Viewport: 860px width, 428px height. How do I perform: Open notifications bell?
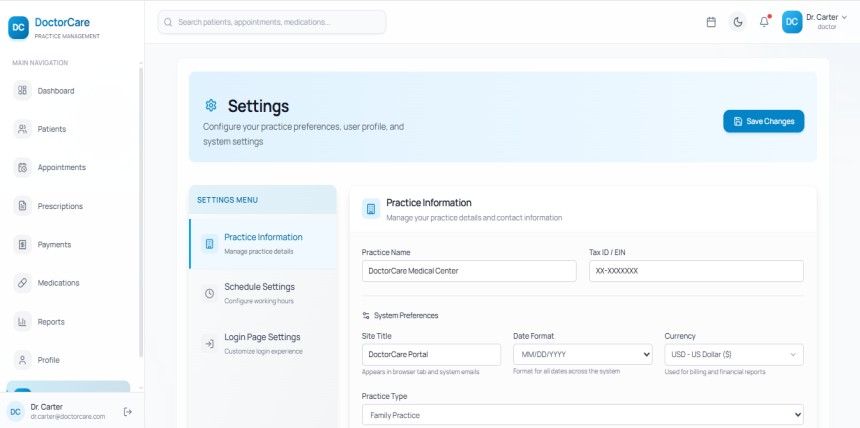[x=764, y=22]
